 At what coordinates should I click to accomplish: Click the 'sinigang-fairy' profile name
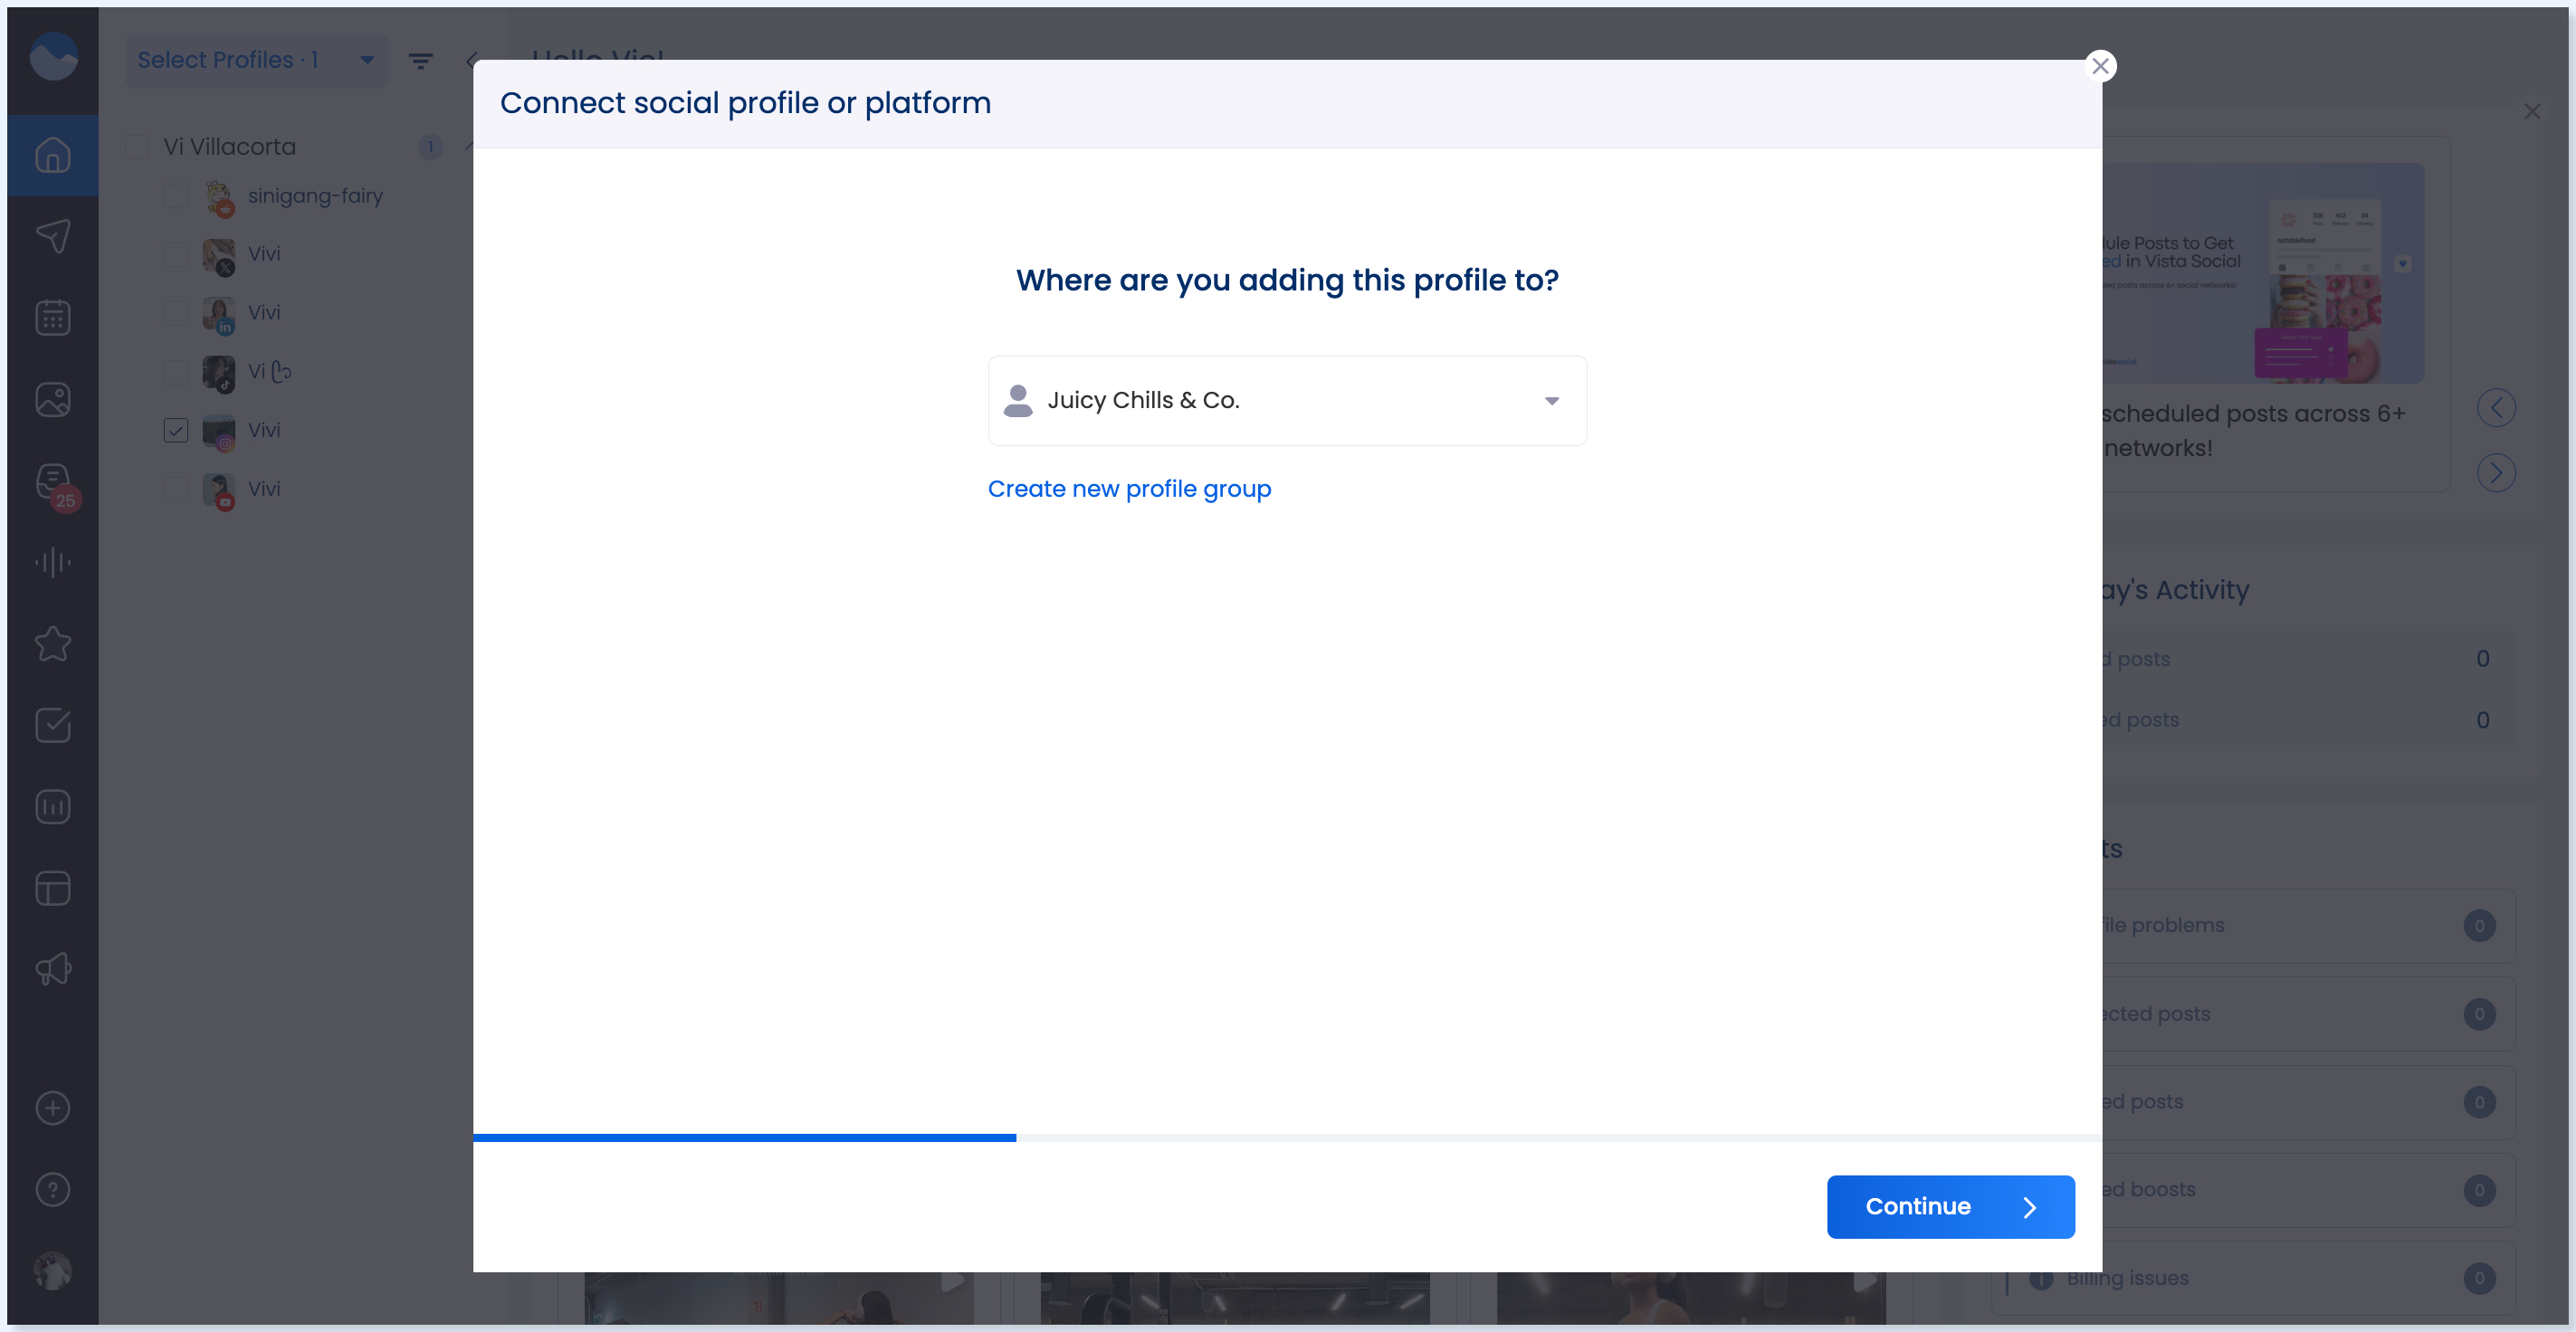pos(315,196)
